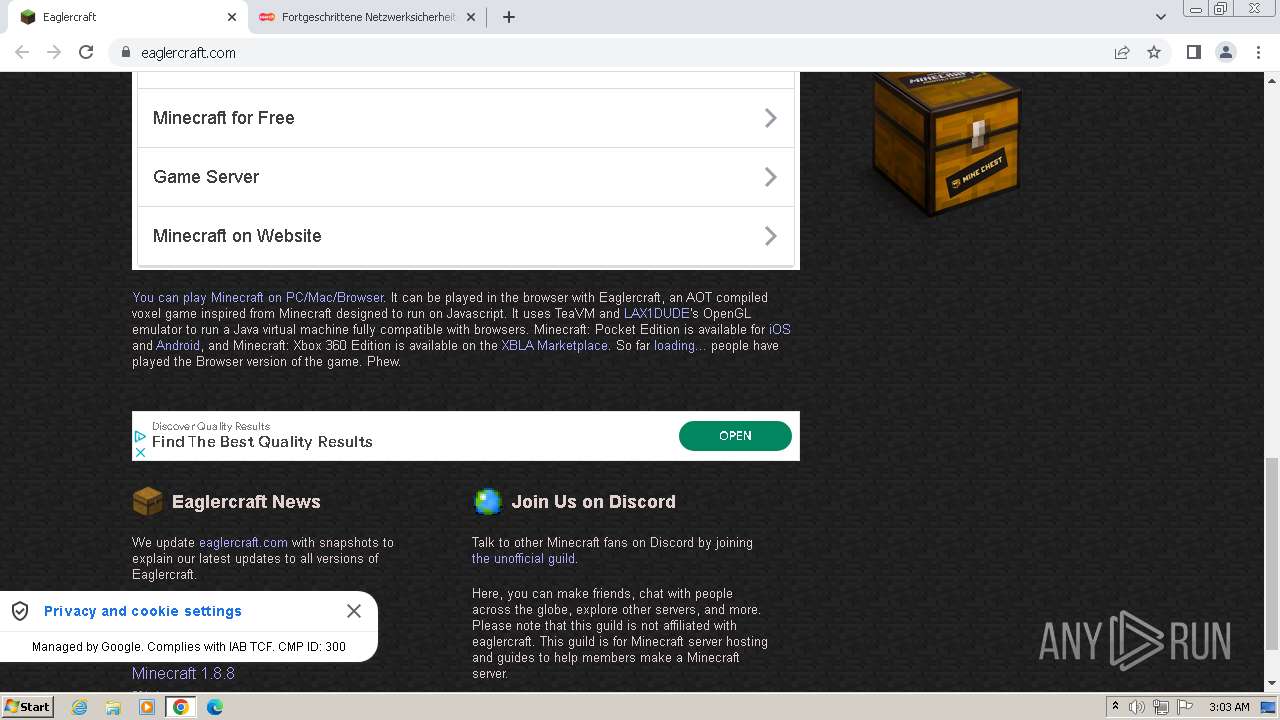Open Chrome three-dot menu
The width and height of the screenshot is (1280, 720).
tap(1258, 52)
